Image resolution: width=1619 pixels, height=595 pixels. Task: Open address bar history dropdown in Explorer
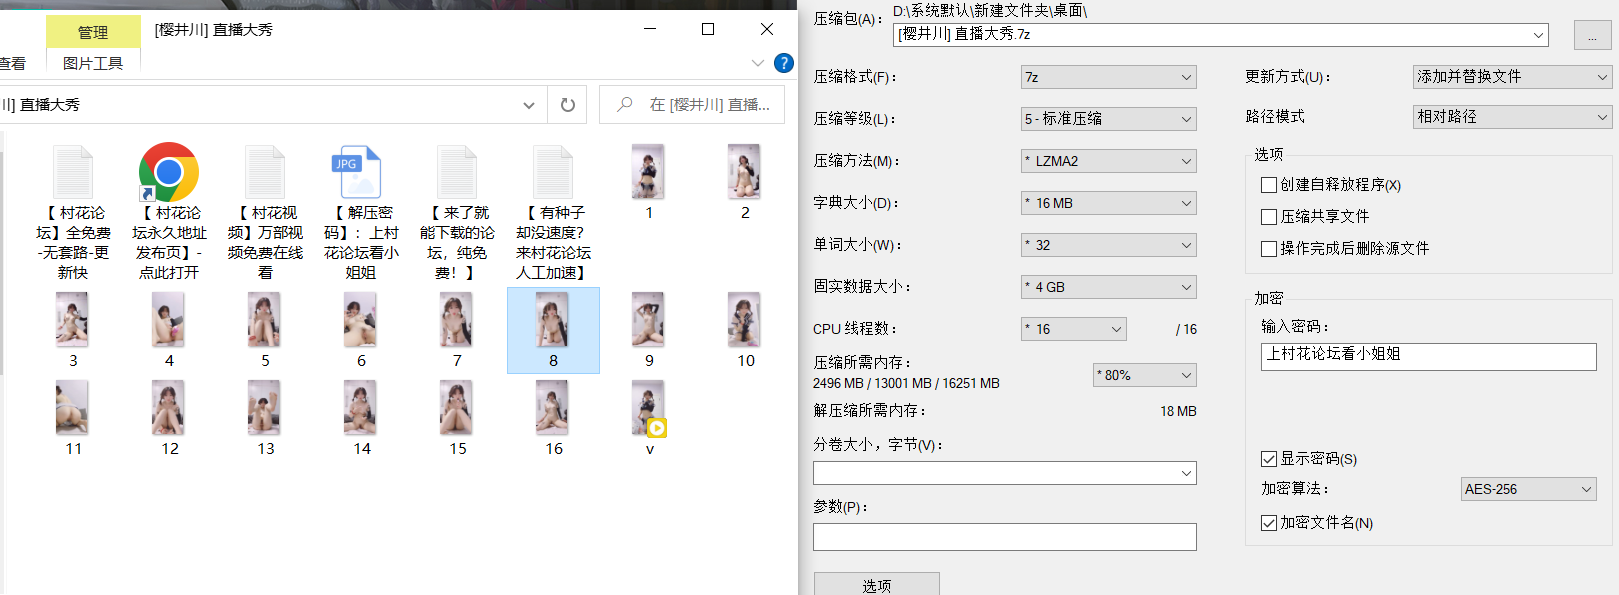[528, 105]
